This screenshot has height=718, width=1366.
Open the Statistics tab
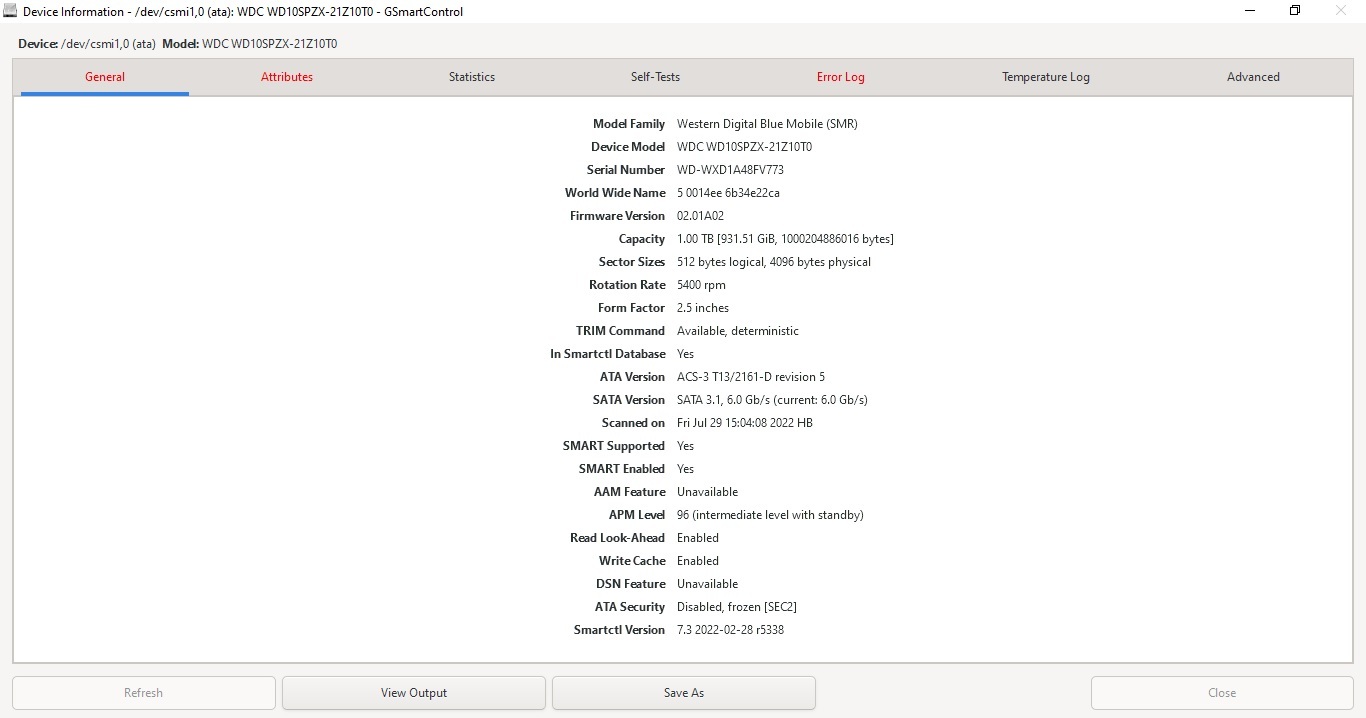(472, 77)
